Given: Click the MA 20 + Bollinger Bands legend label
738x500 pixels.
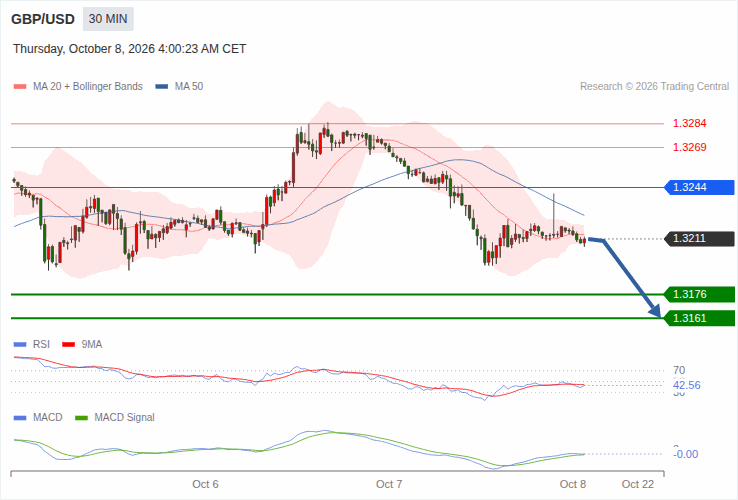Looking at the screenshot, I should point(88,87).
